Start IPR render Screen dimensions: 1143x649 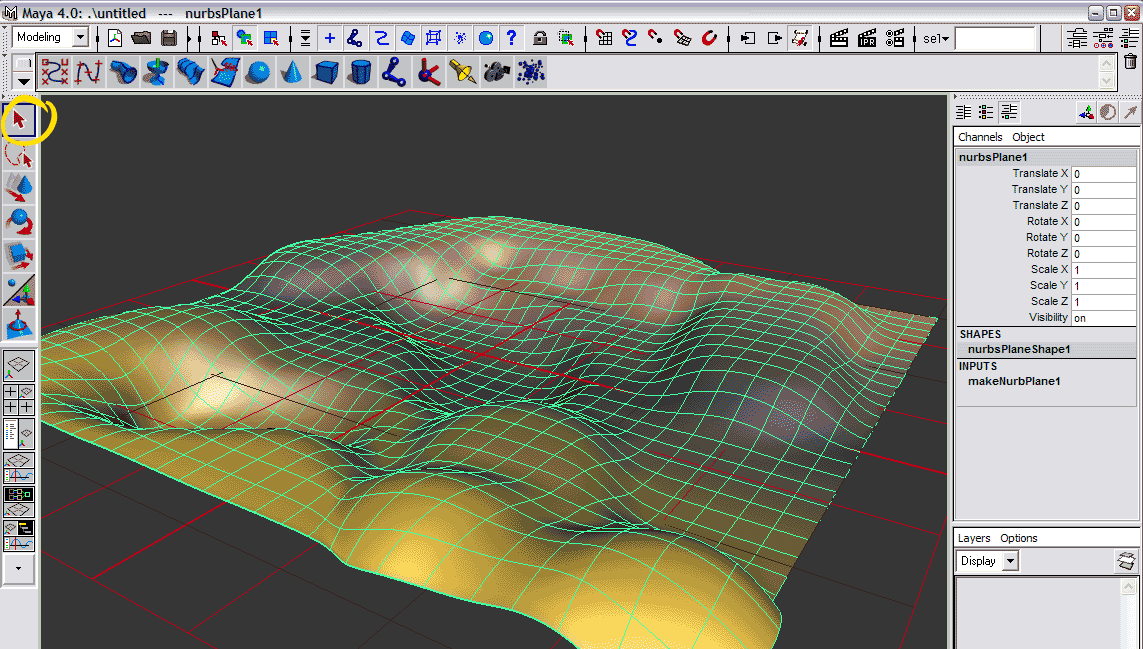point(867,38)
